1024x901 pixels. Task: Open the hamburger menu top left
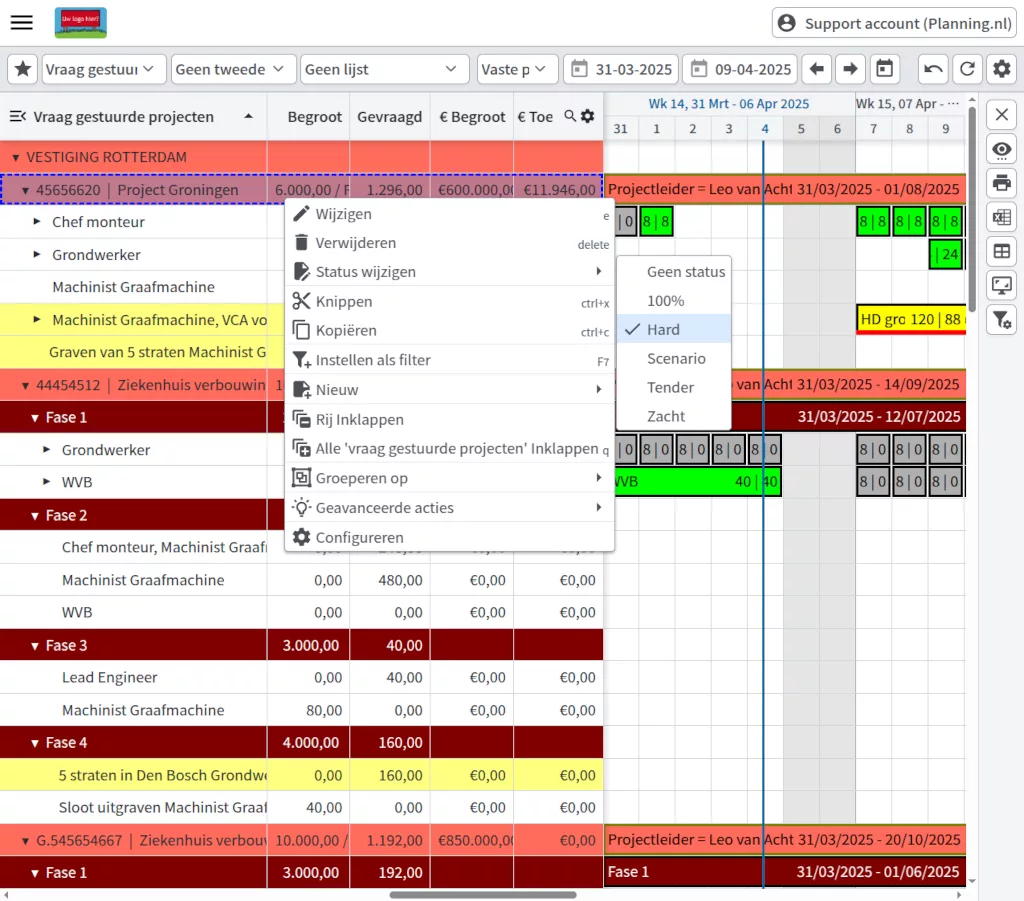click(21, 23)
